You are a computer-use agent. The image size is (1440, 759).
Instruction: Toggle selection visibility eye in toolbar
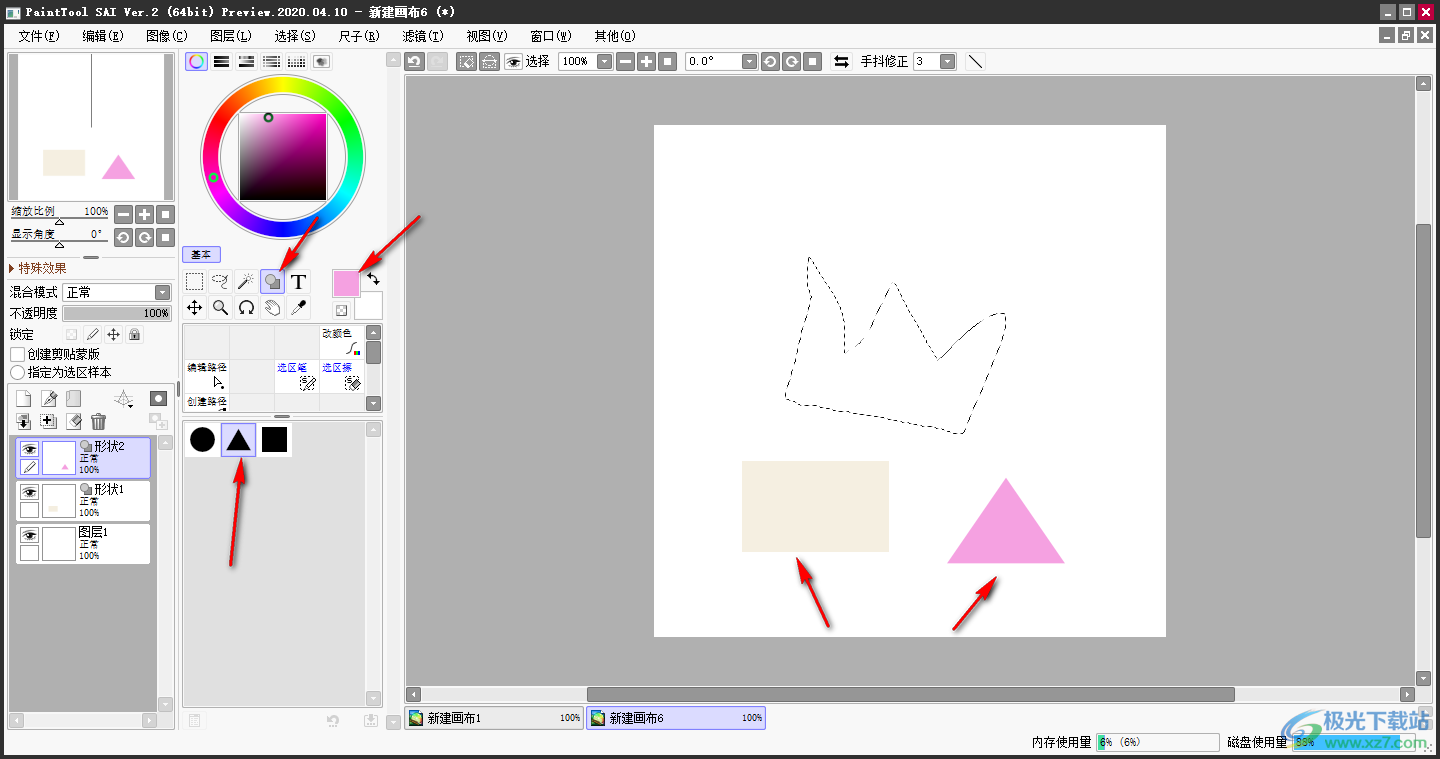coord(513,61)
